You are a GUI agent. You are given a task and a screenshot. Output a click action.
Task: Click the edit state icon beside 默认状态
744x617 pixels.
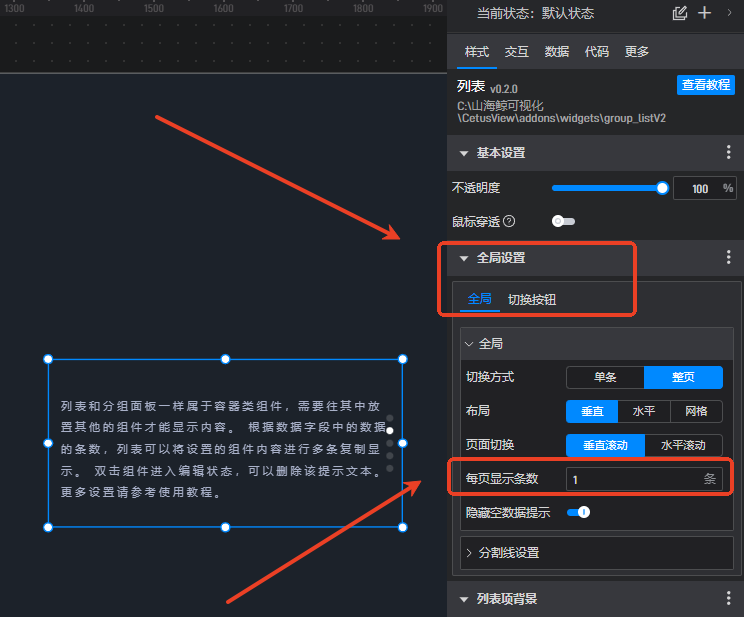(679, 13)
